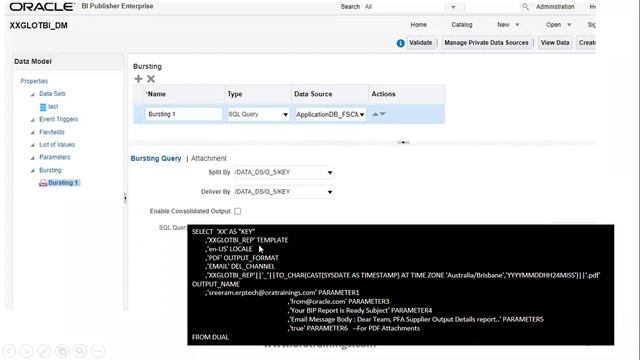Move Bursting 1 row down with arrow
Screen dimensions: 640x360
pyautogui.click(x=382, y=114)
